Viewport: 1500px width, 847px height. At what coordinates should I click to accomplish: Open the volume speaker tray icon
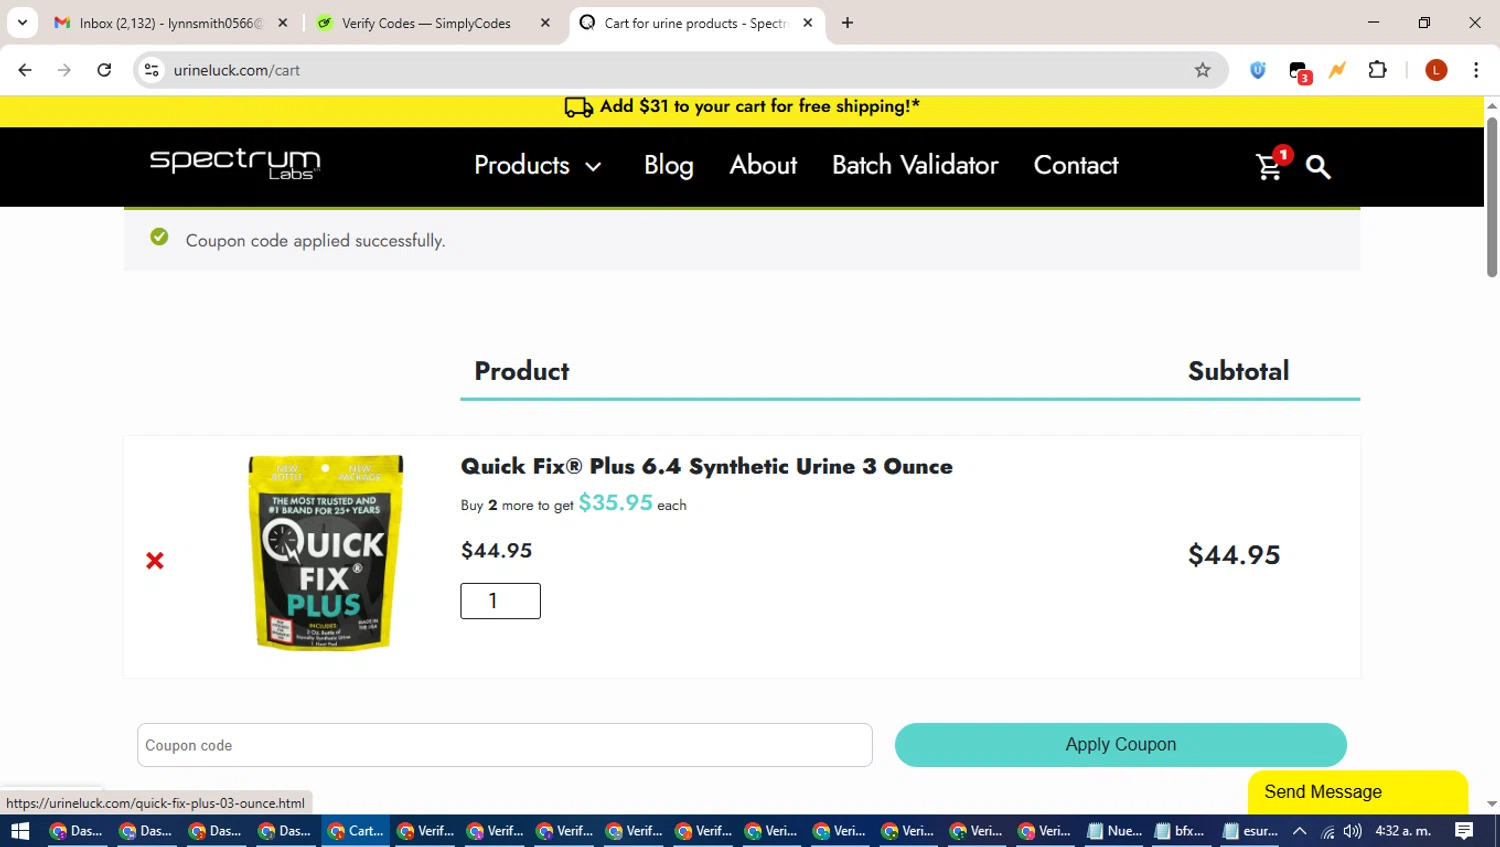tap(1352, 831)
